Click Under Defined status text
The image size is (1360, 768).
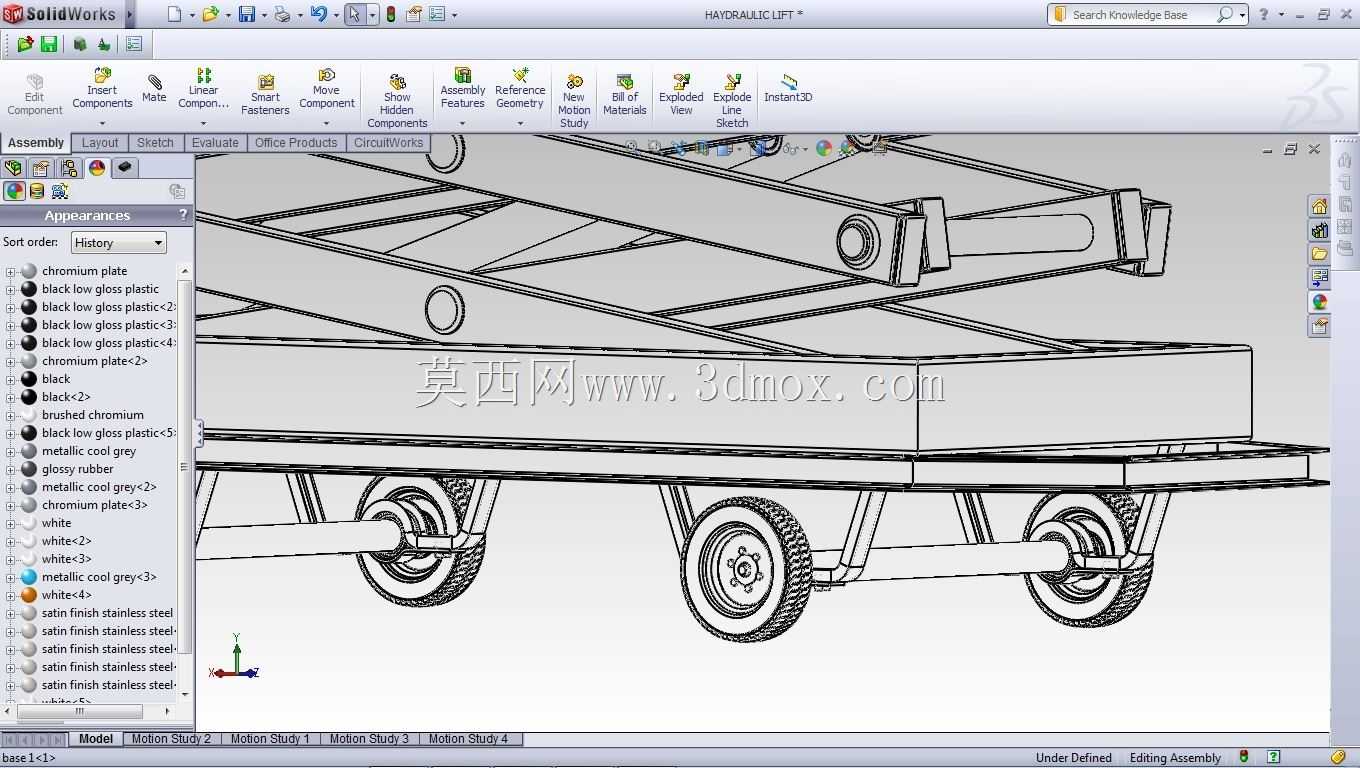coord(1073,758)
